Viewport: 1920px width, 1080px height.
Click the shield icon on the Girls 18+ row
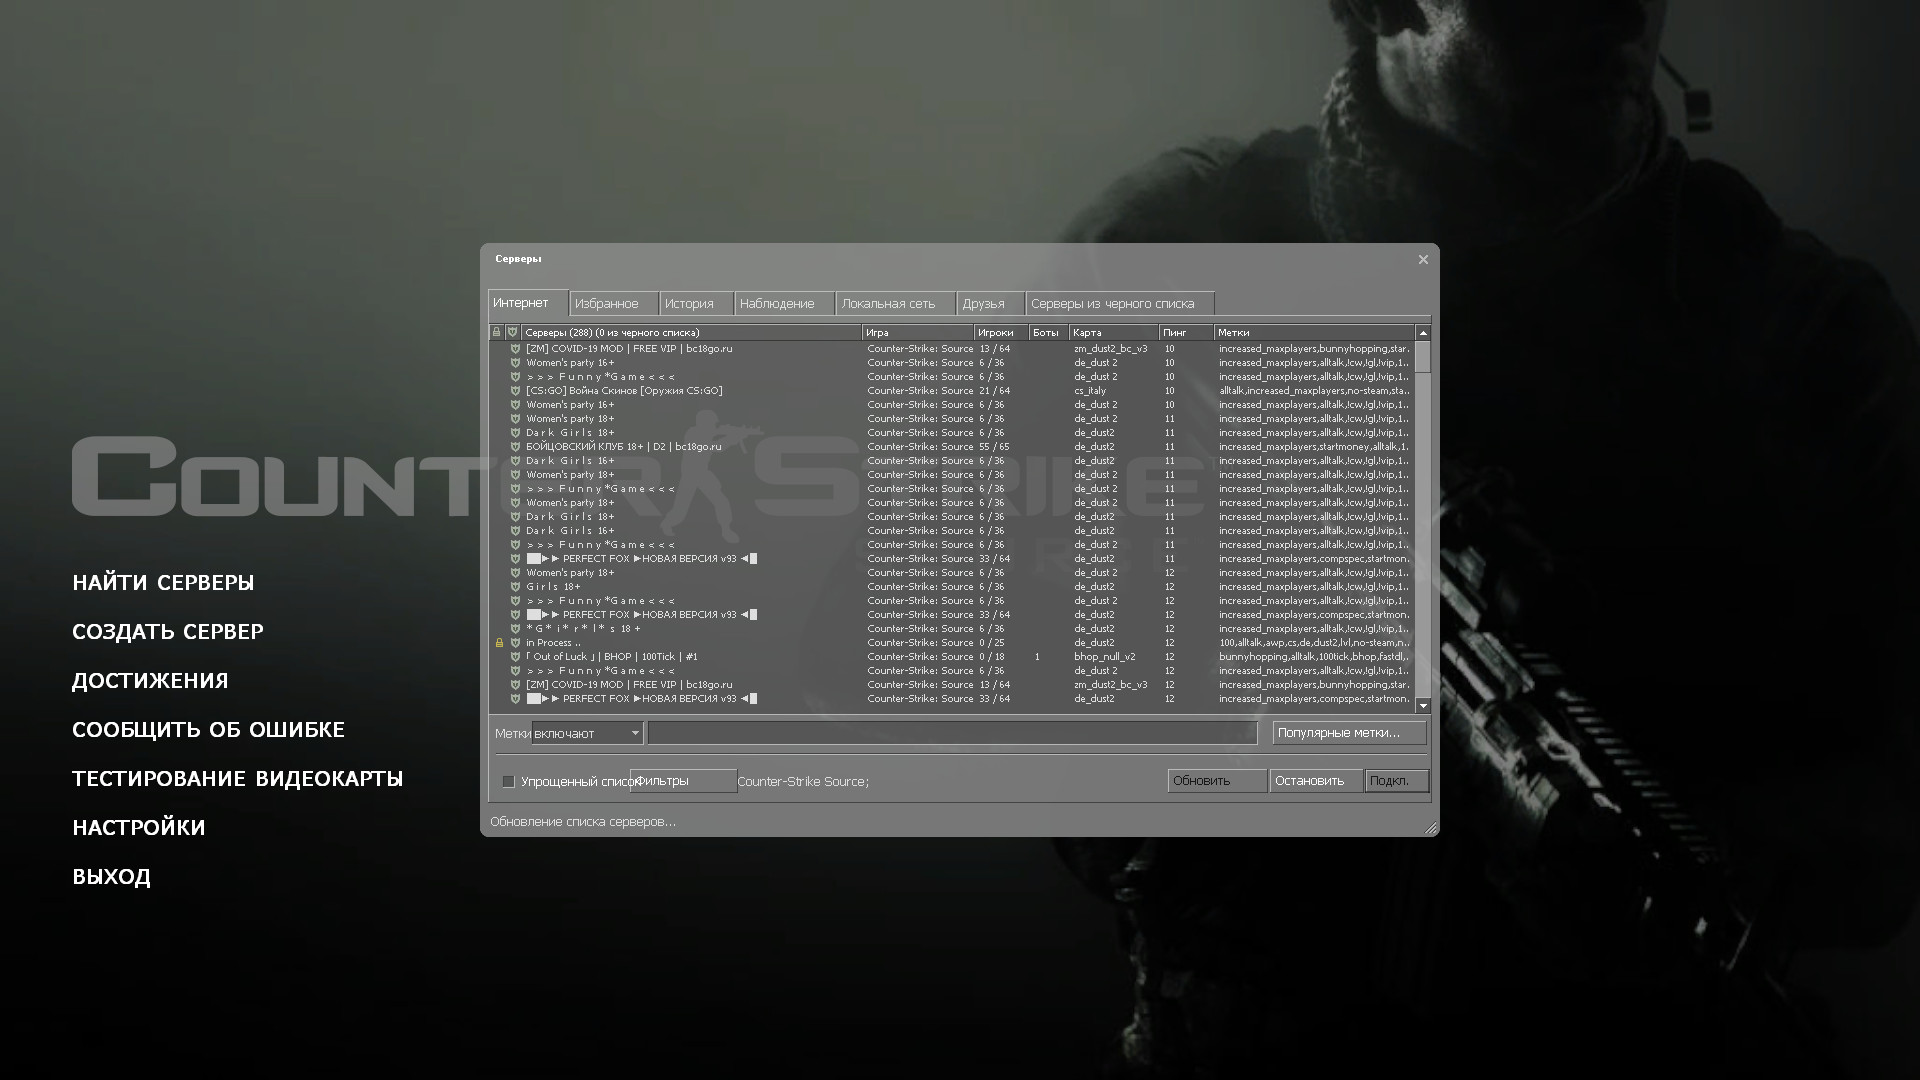(x=515, y=587)
